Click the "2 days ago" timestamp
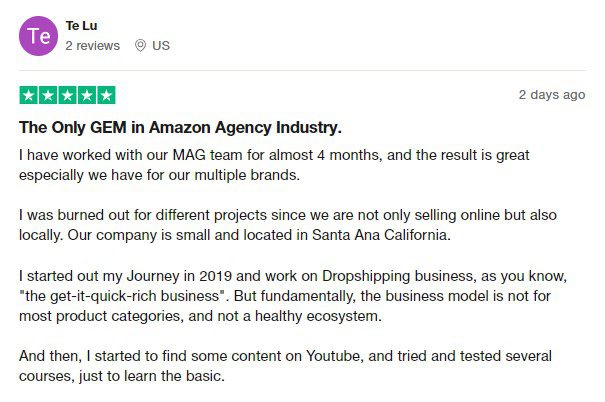The width and height of the screenshot is (605, 402). click(x=551, y=95)
